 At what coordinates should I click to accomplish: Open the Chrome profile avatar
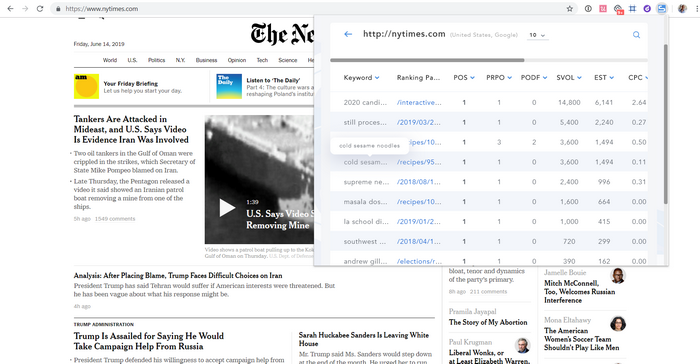(682, 8)
